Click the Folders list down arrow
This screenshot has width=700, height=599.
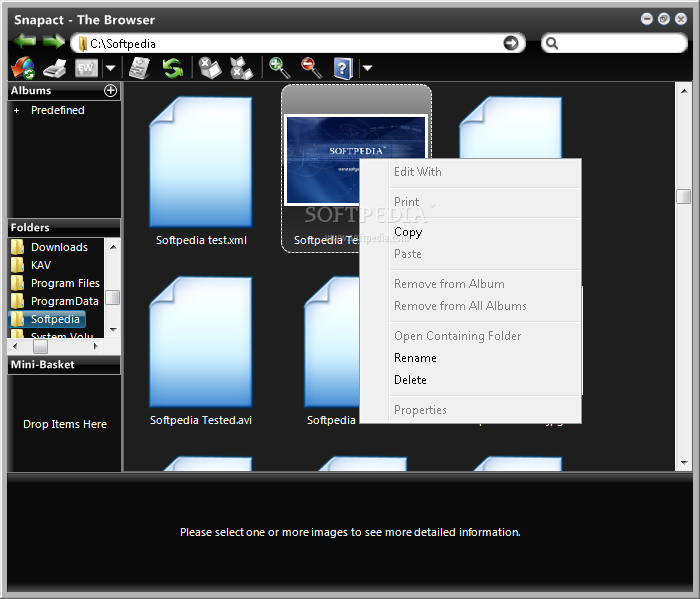pos(113,330)
